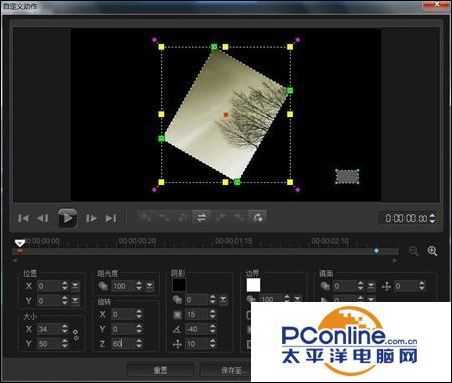Click the 重置 reset button
Screen dimensions: 452x383
pyautogui.click(x=160, y=370)
